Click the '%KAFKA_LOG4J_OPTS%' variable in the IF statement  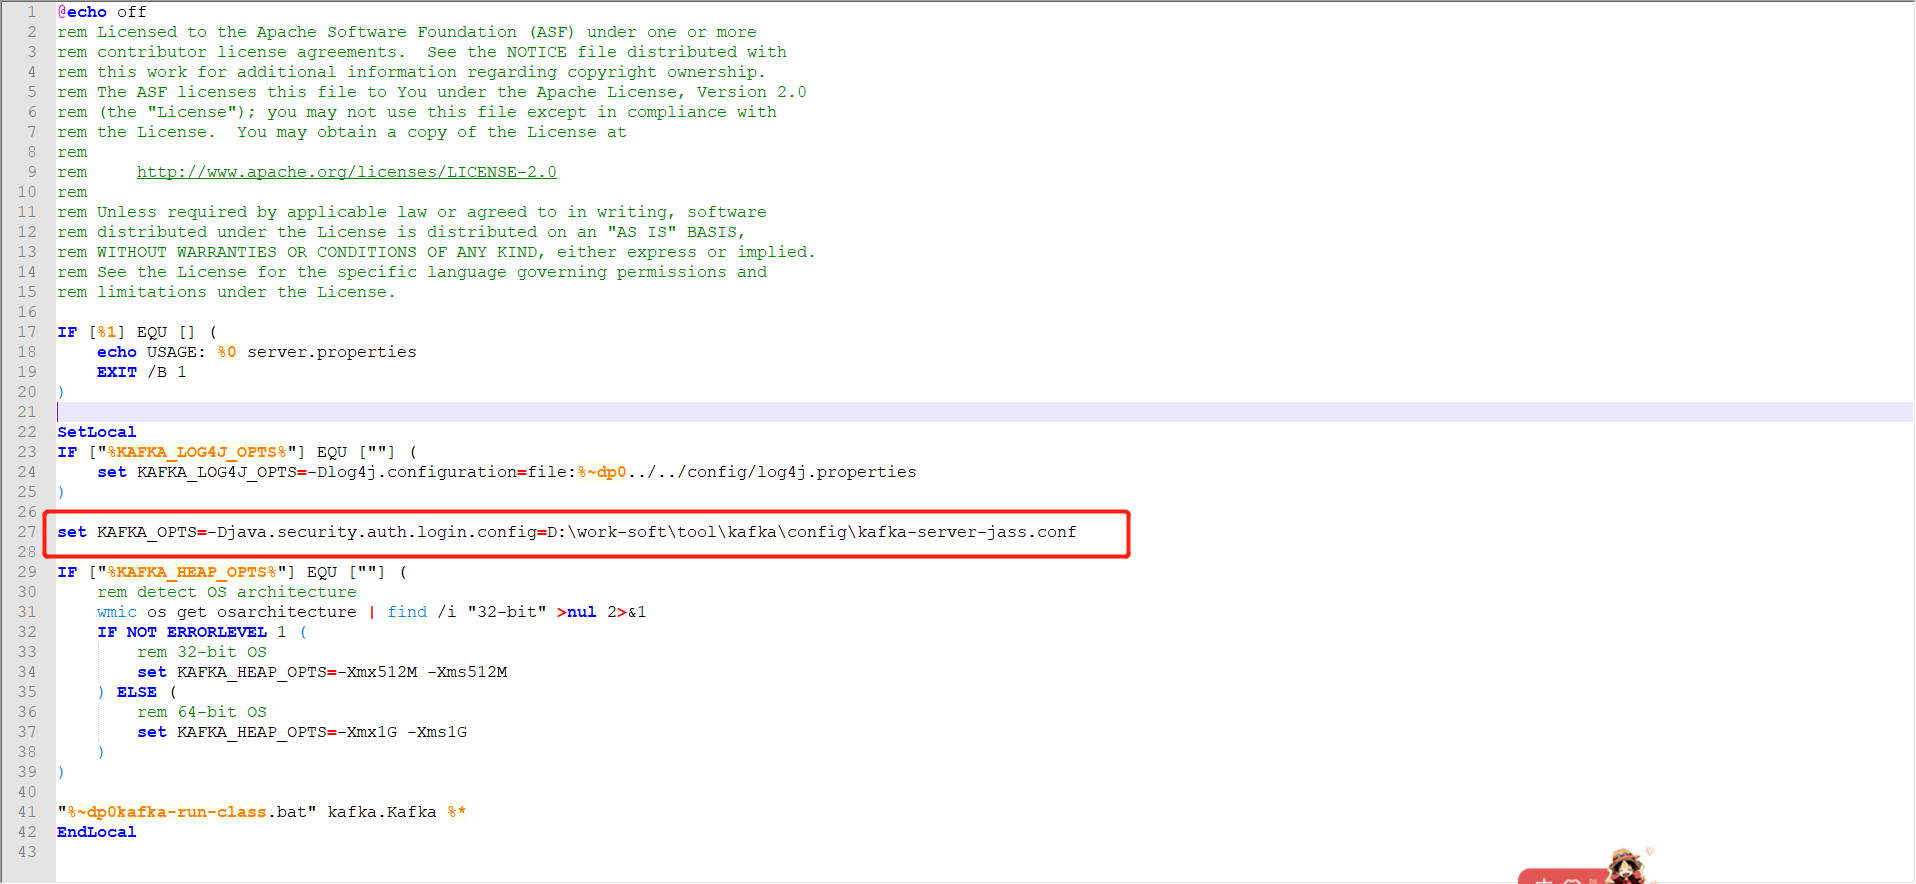(197, 452)
